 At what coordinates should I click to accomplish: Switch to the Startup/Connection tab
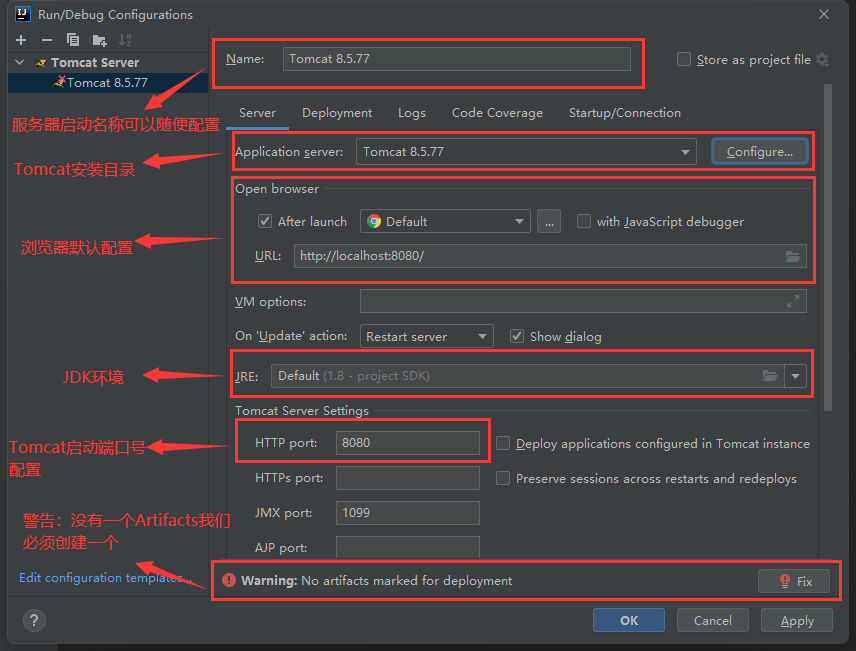625,113
